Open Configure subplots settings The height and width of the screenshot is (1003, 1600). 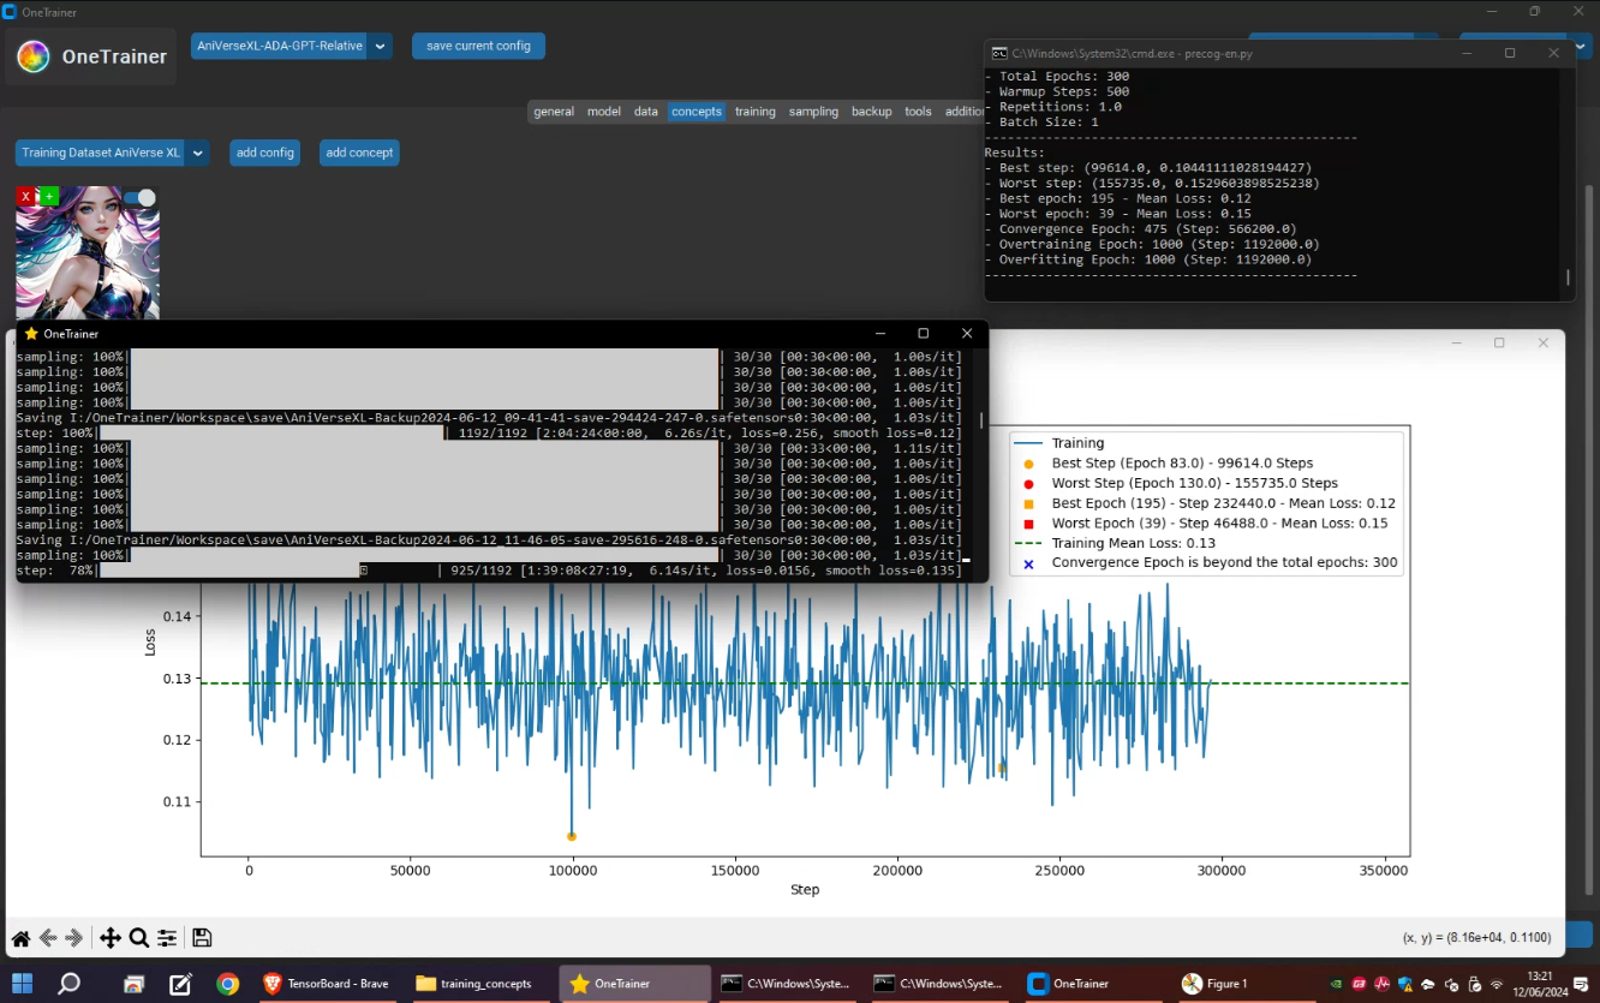167,938
